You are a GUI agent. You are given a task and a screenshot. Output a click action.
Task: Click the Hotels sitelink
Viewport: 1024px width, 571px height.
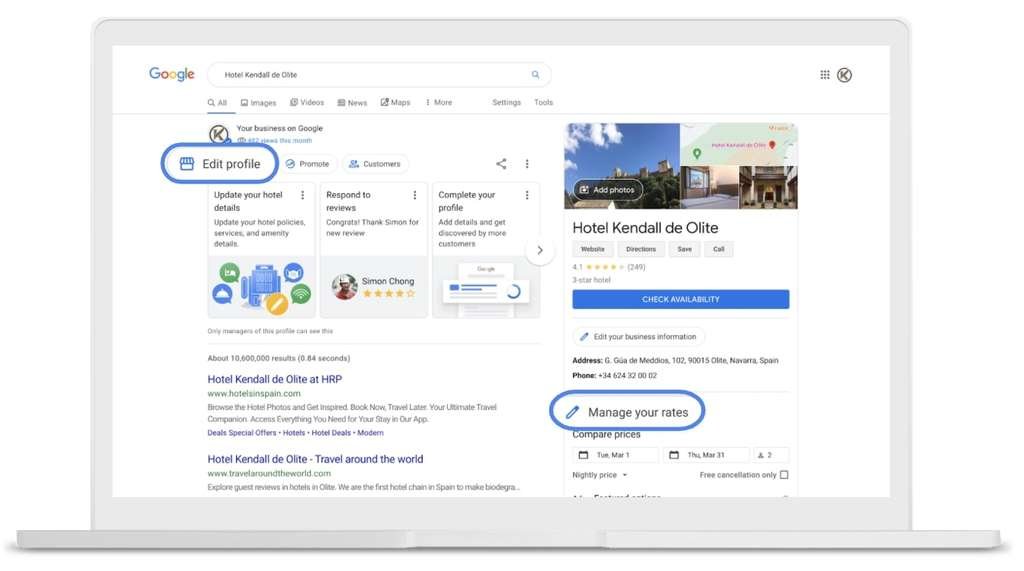pos(294,433)
